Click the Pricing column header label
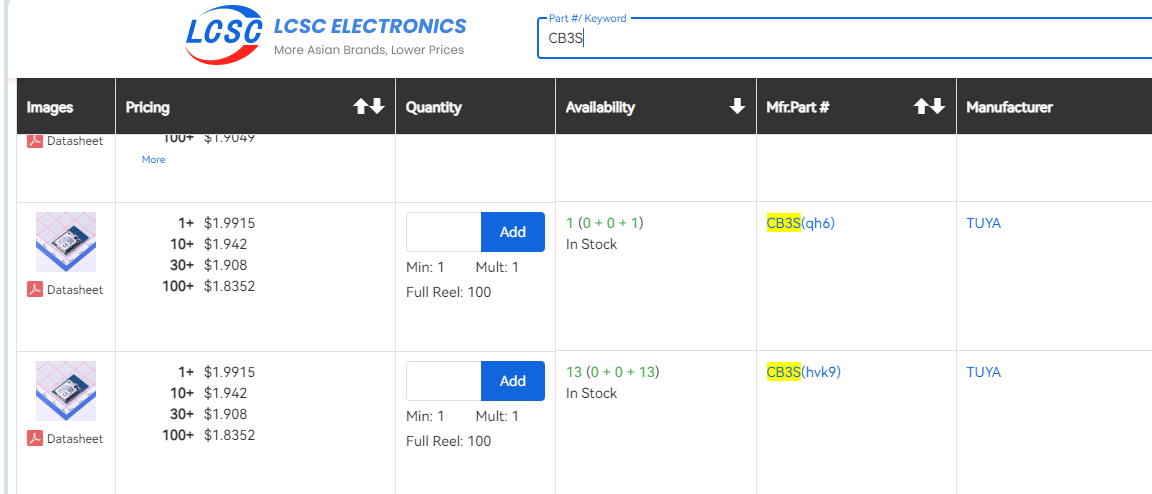This screenshot has height=494, width=1152. click(148, 107)
